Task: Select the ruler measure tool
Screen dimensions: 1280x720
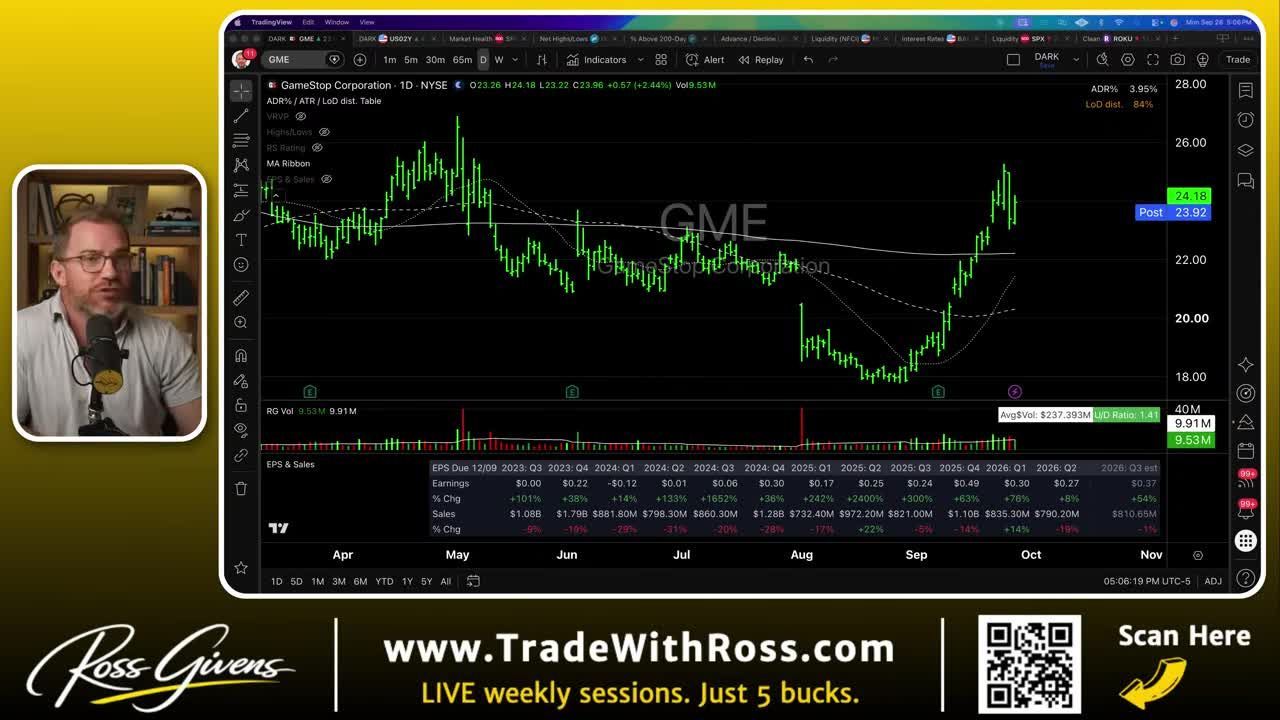Action: (x=241, y=298)
